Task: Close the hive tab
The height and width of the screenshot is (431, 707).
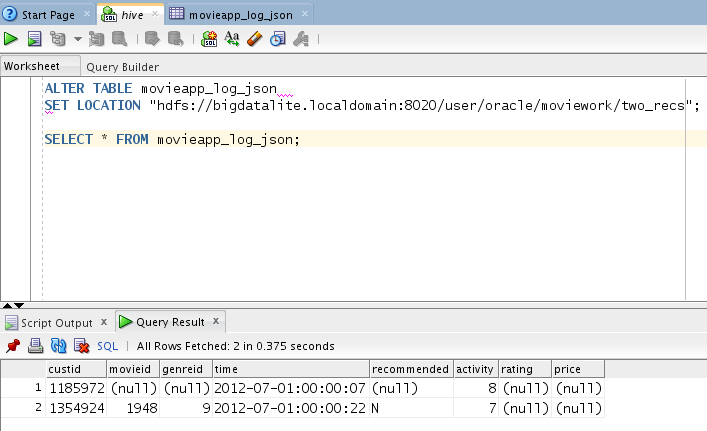Action: pyautogui.click(x=155, y=14)
